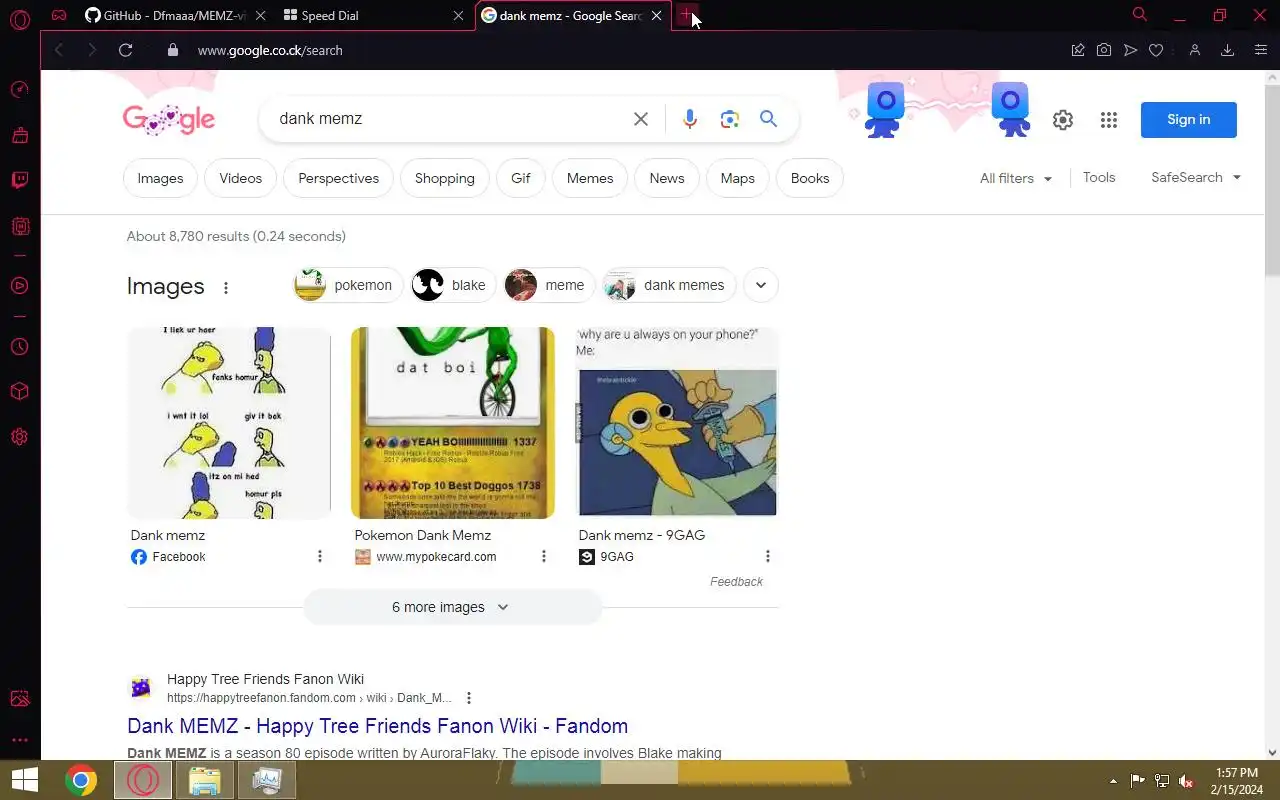Expand 6 more images
Screen dimensions: 1280x800
coord(451,607)
